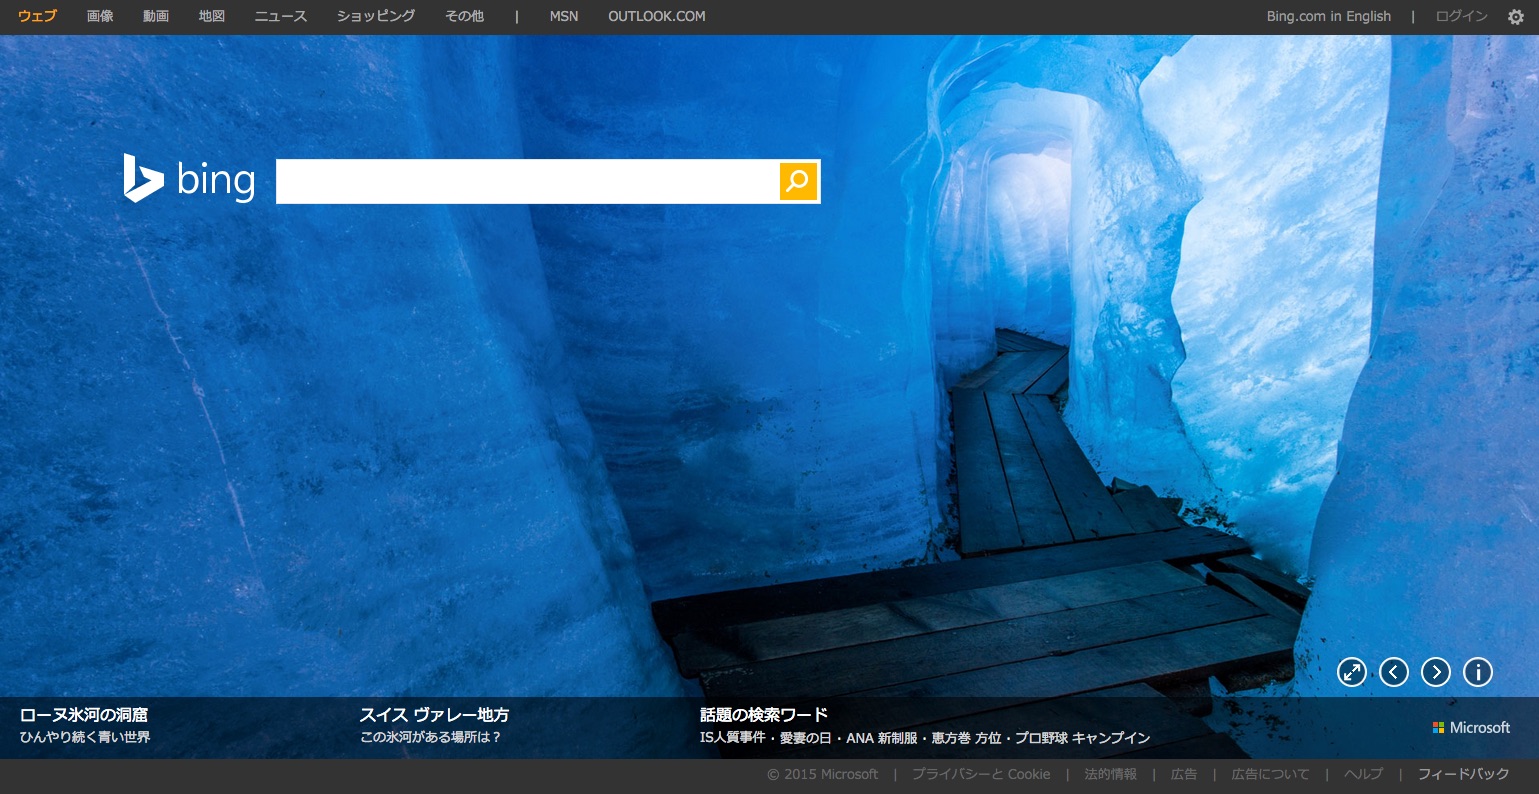Open the プライバシーと Cookie link
The height and width of the screenshot is (794, 1539).
(980, 774)
